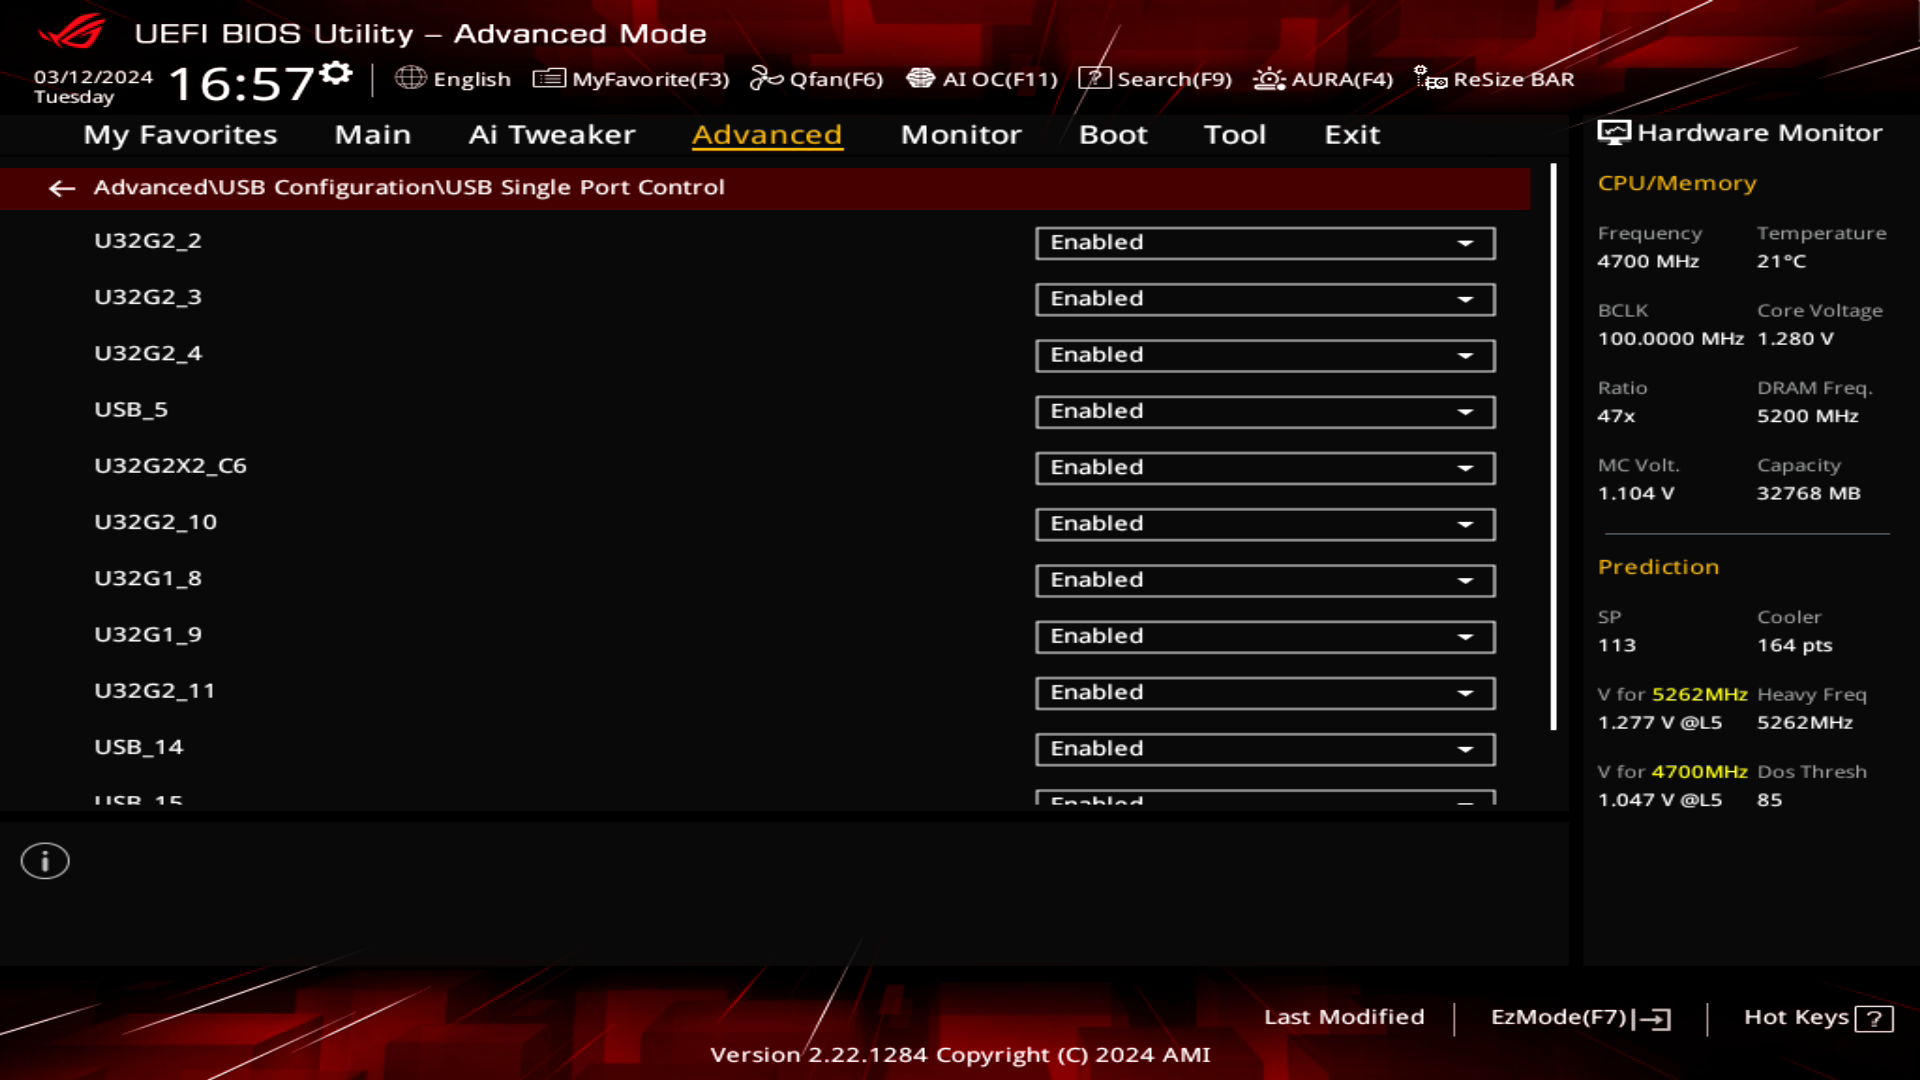Select Advanced tab in top menu
Screen dimensions: 1920x1080
coord(766,133)
